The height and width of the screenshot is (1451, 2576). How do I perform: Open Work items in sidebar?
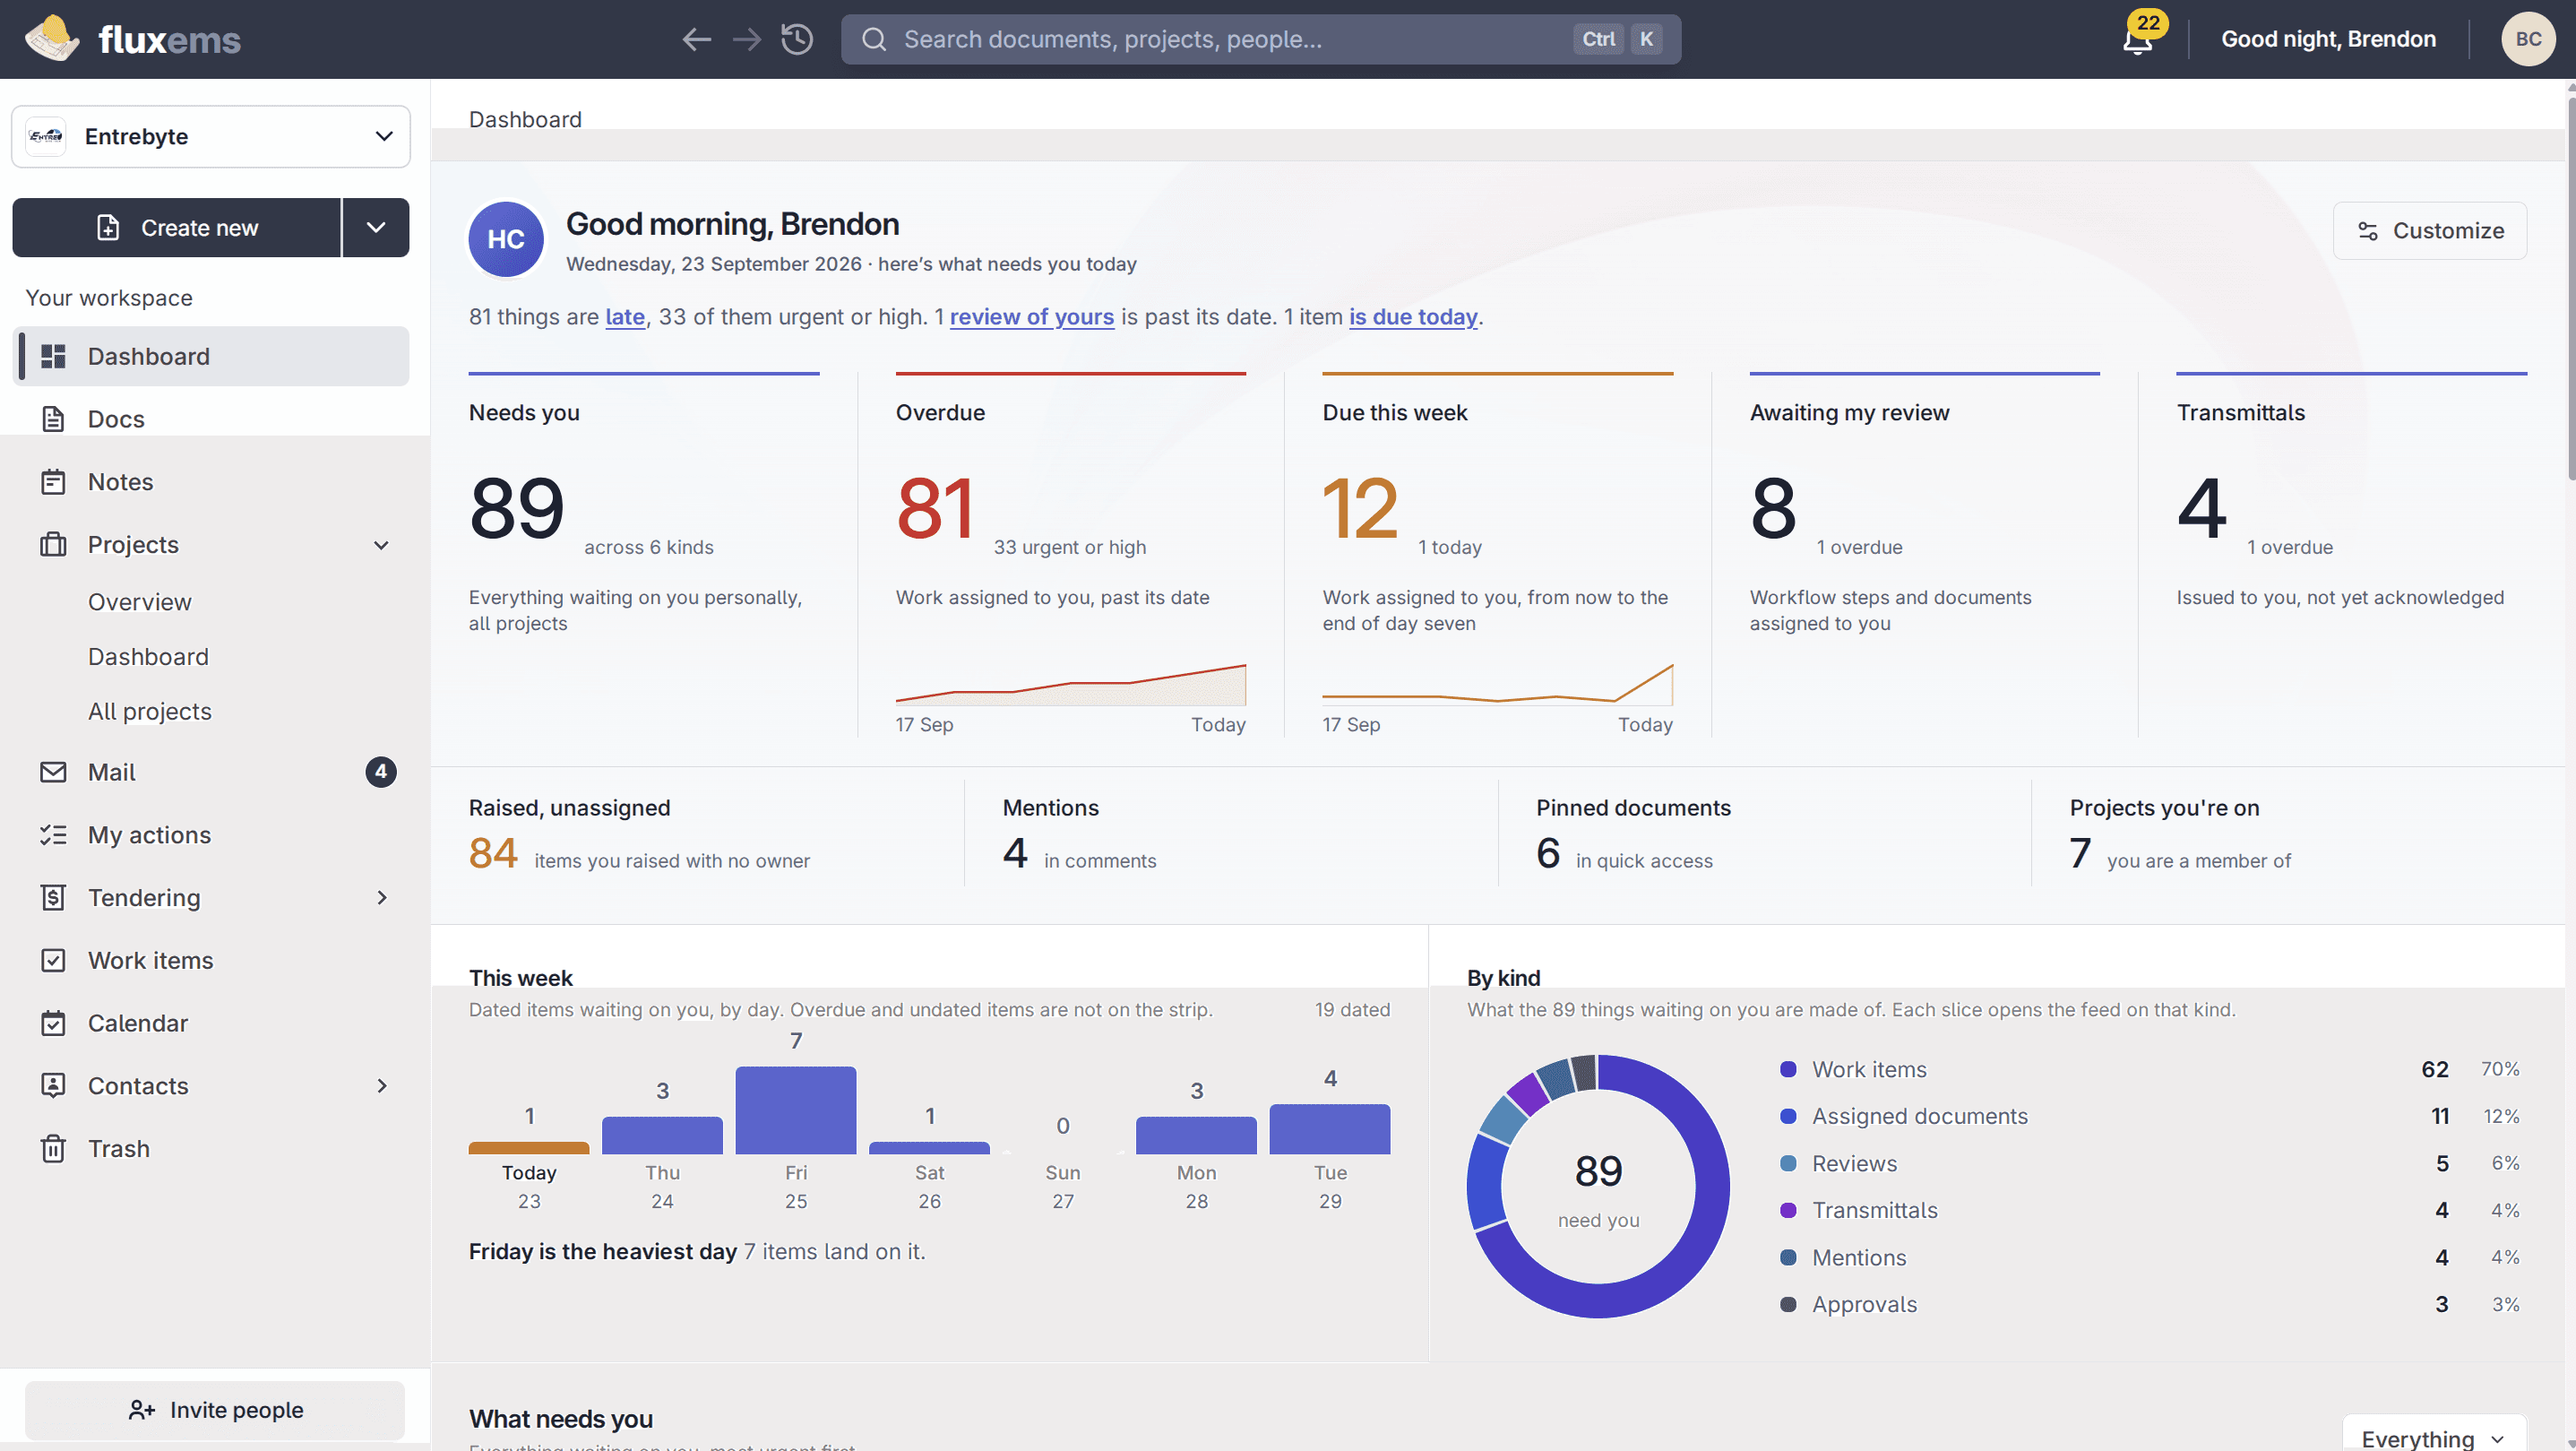211,960
